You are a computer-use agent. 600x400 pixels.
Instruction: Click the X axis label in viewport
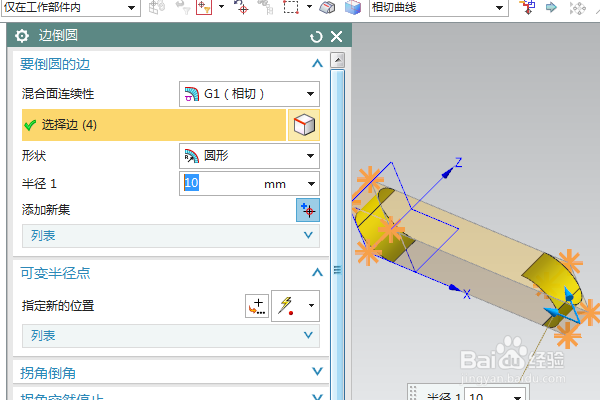466,294
